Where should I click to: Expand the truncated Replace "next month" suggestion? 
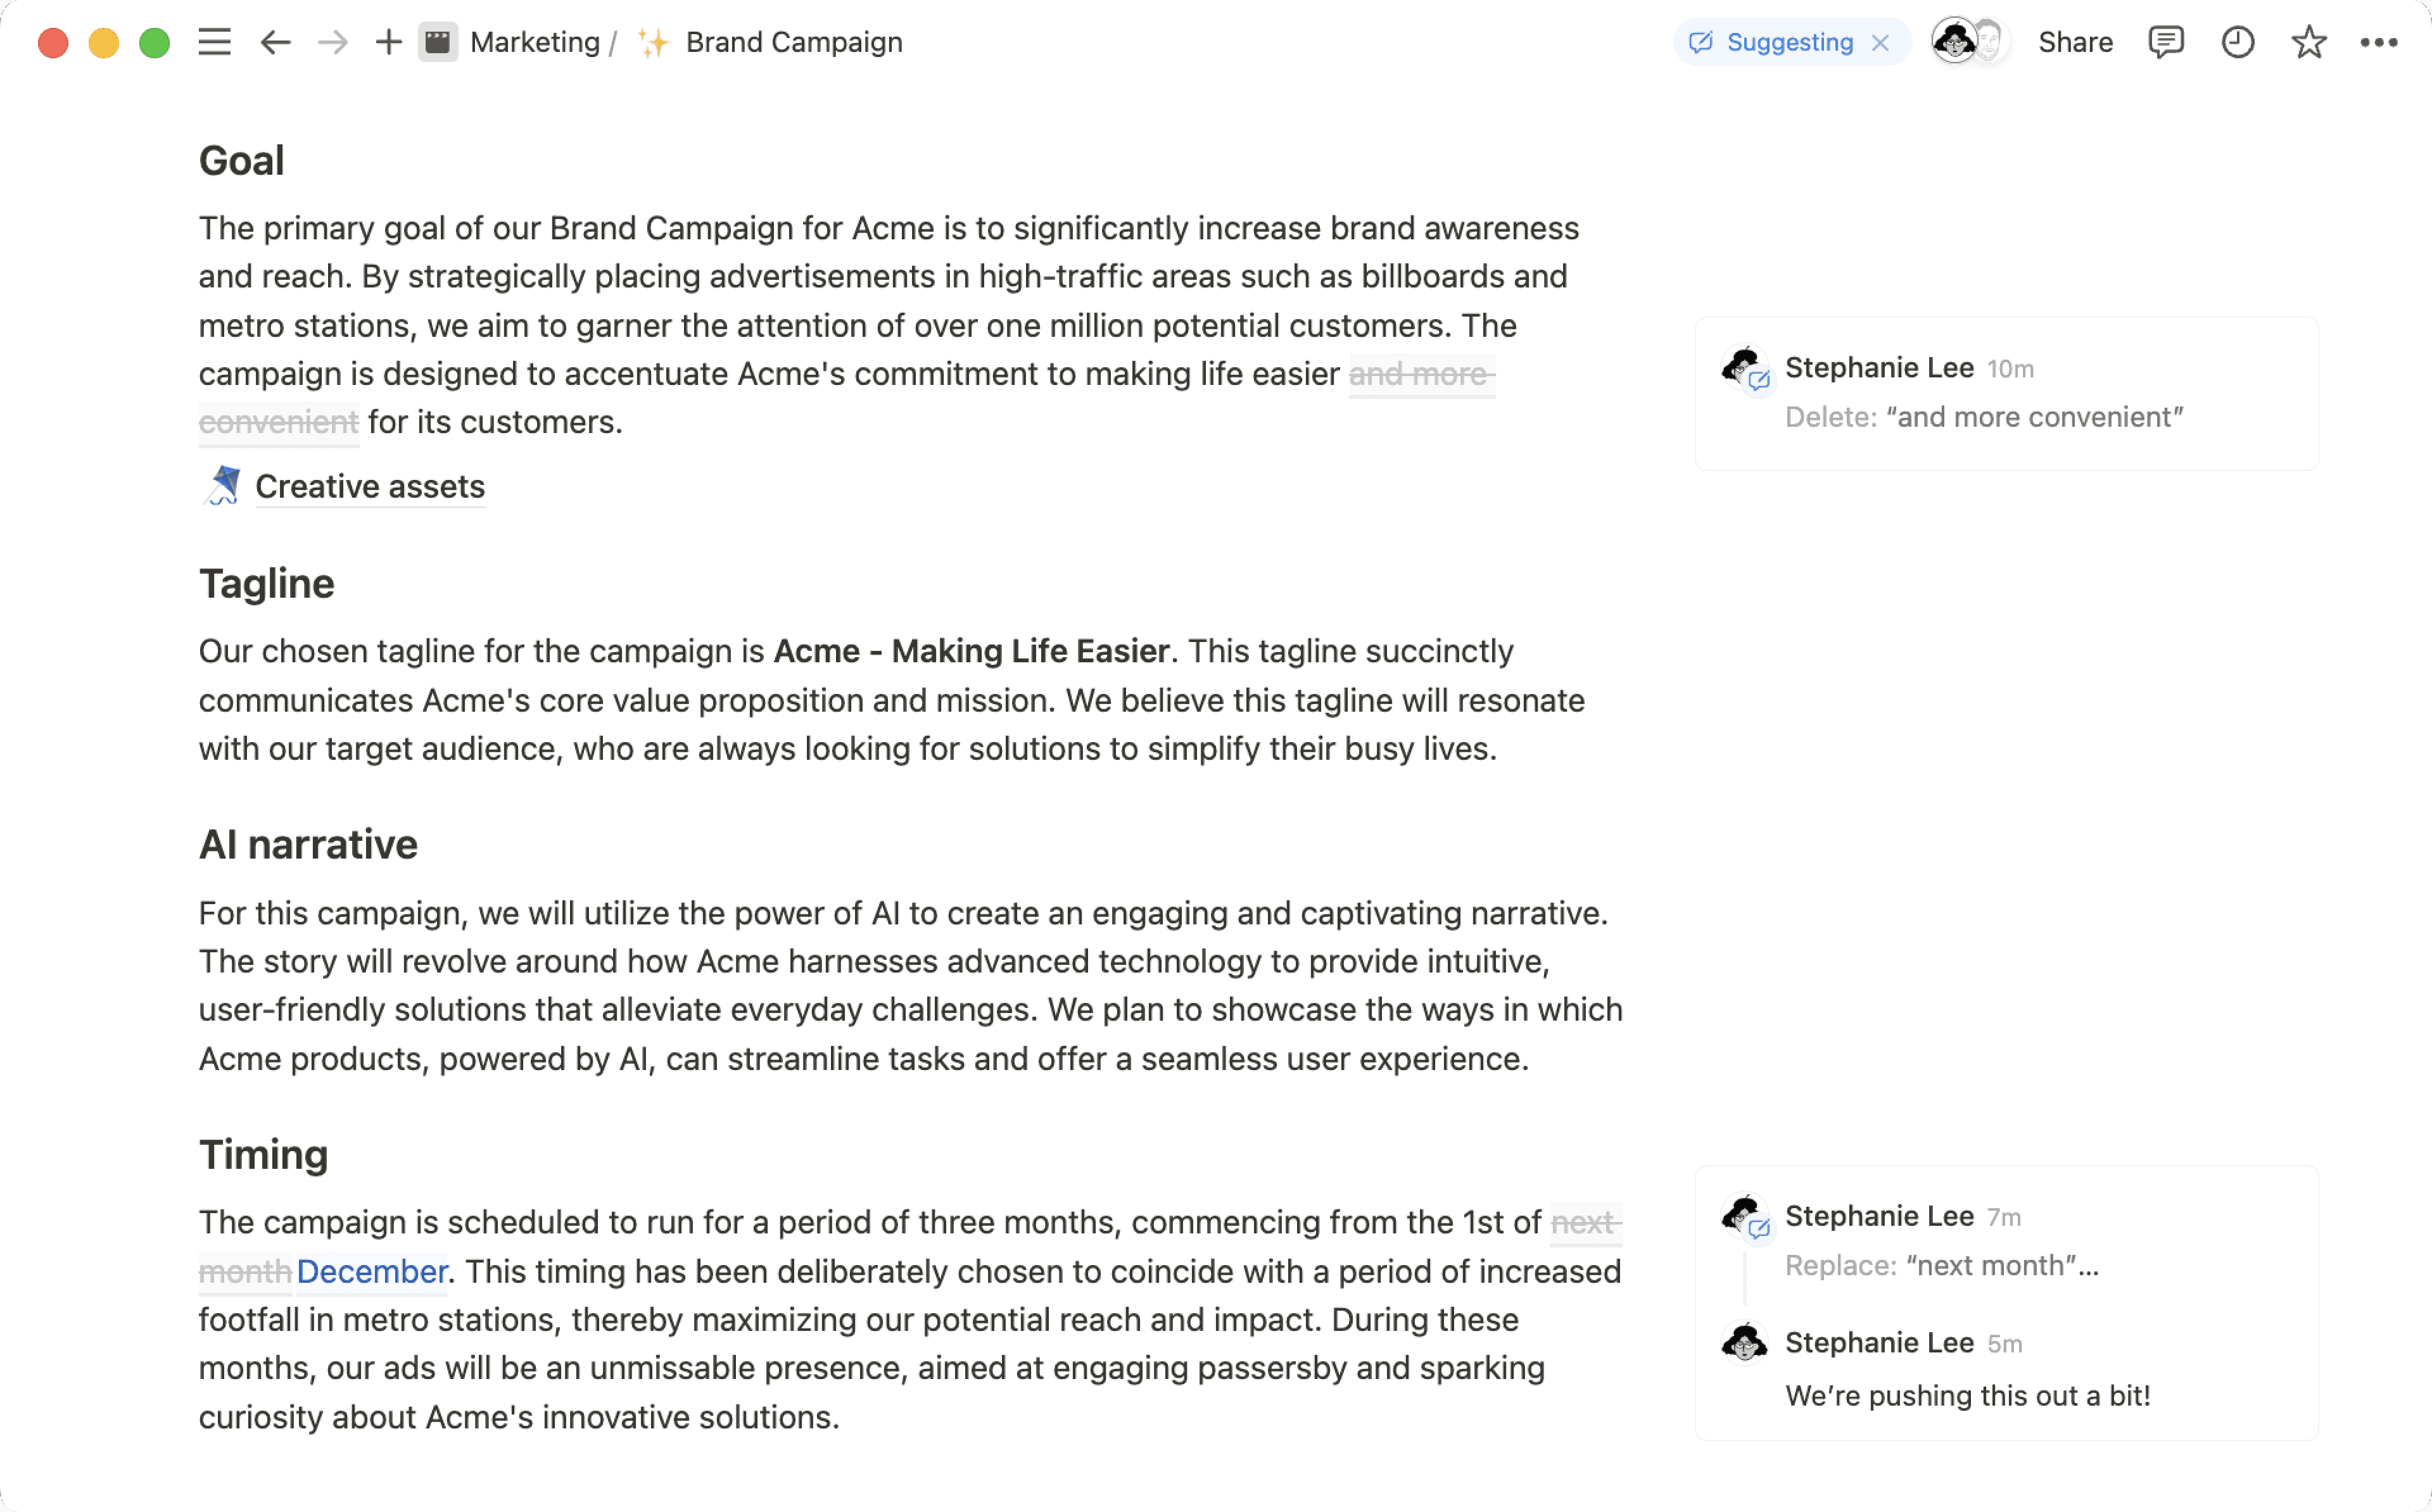(1941, 1265)
